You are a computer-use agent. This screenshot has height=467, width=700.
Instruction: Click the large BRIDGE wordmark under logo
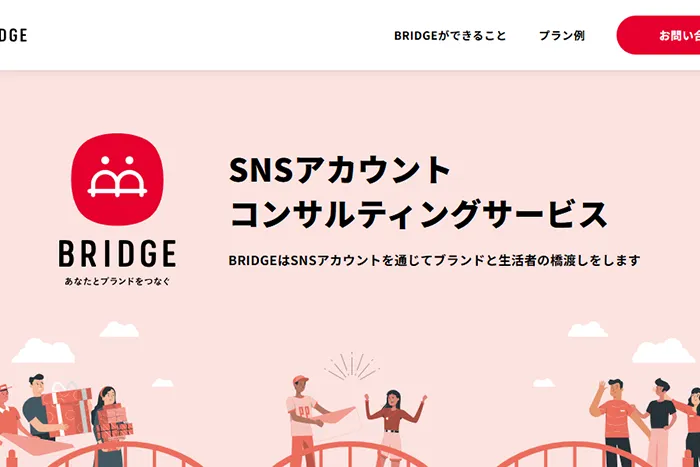117,254
